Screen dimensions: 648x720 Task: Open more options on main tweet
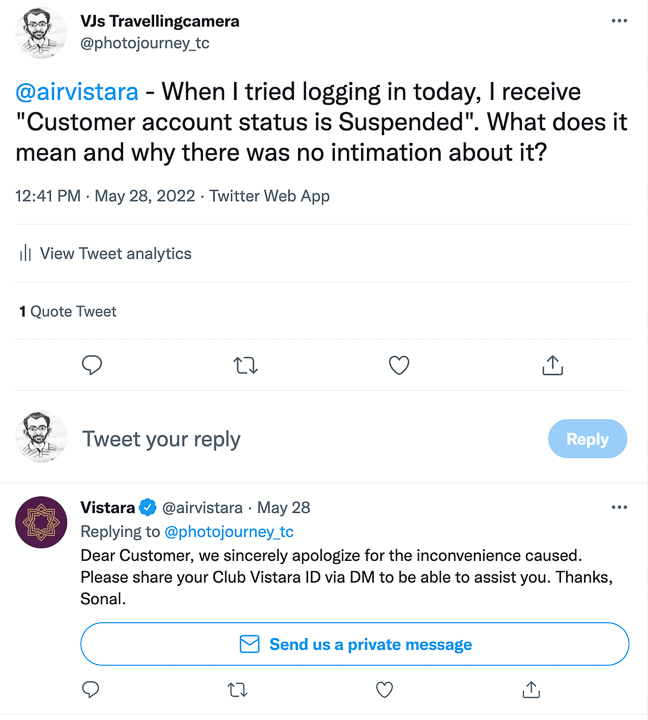tap(619, 21)
